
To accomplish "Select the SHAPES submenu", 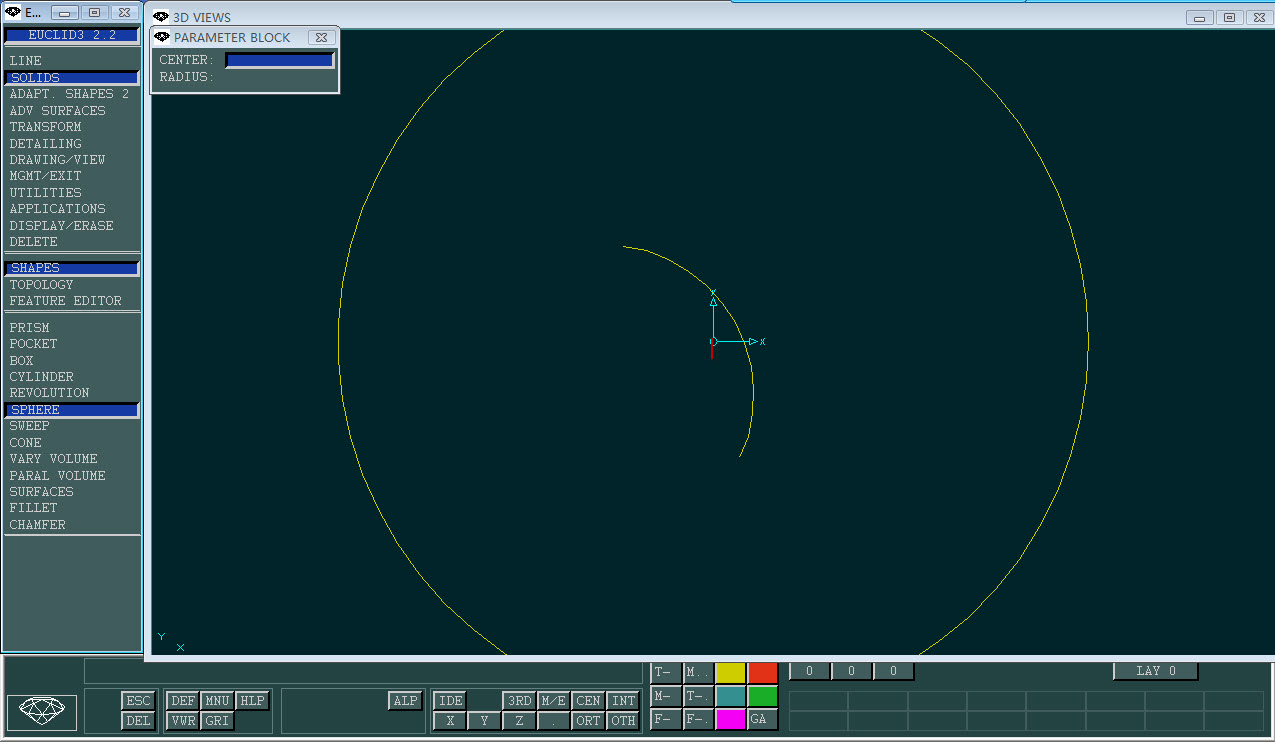I will coord(72,268).
